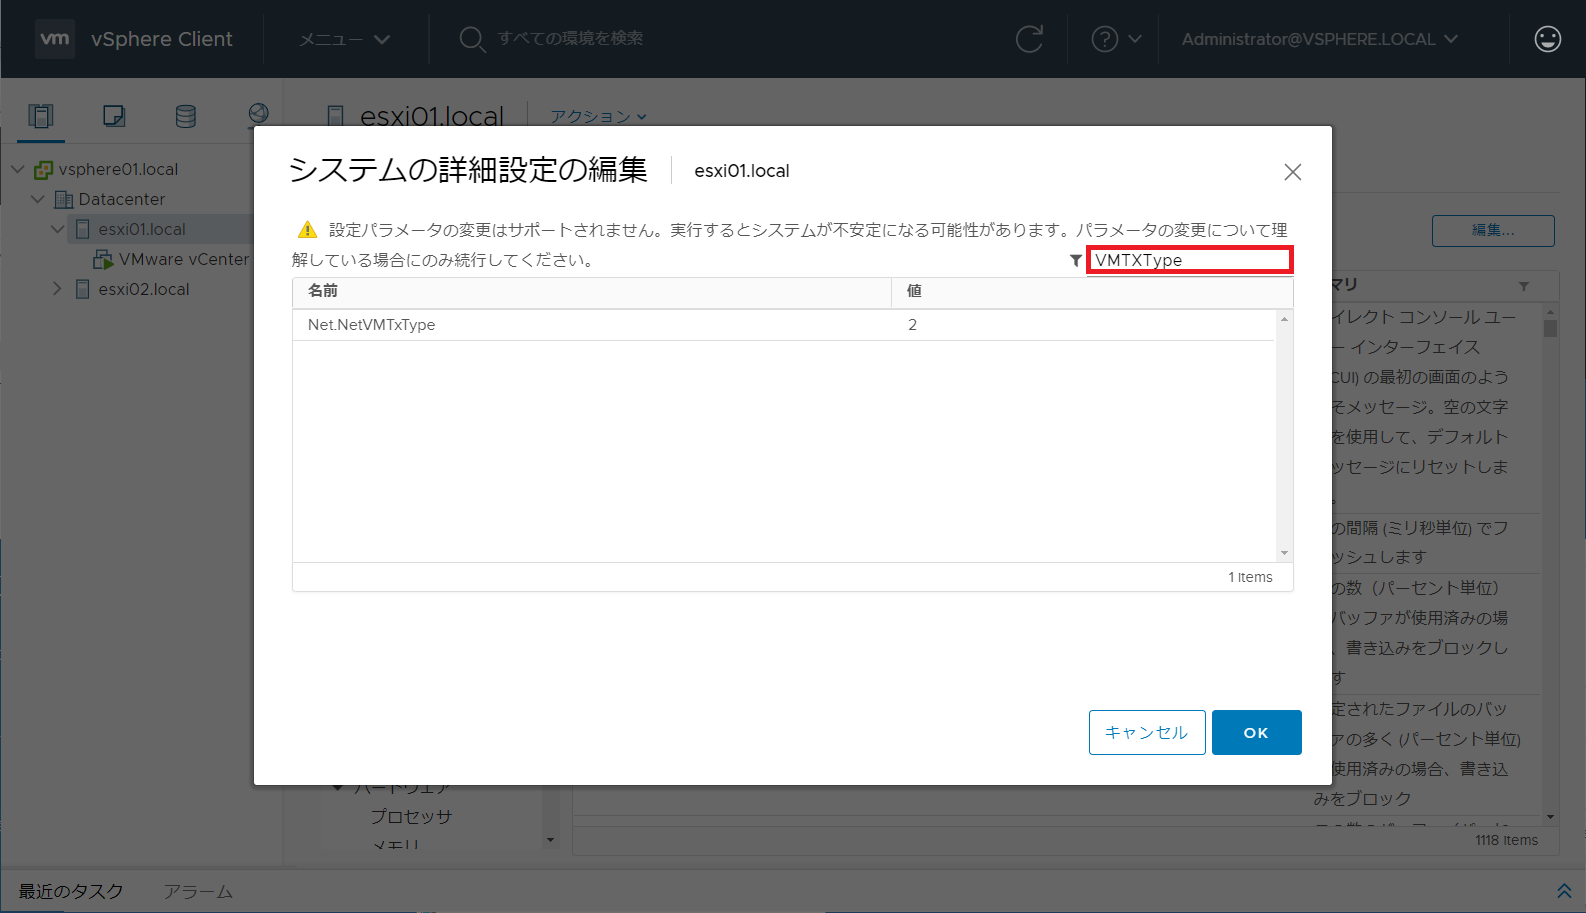Select the Net.NetVMTxType row name
Viewport: 1586px width, 913px height.
click(372, 325)
